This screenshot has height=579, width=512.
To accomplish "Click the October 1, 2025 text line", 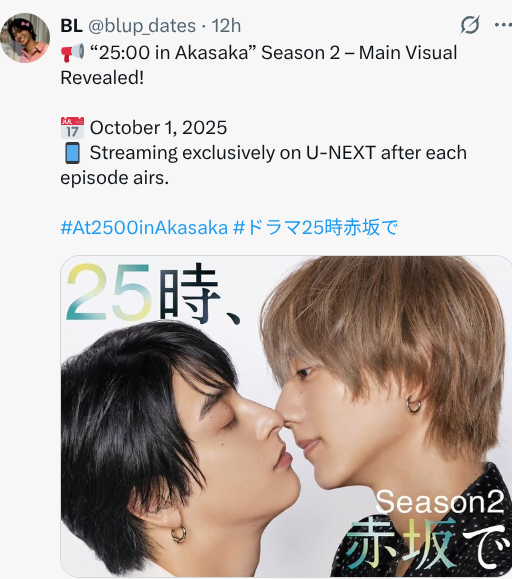I will point(158,128).
